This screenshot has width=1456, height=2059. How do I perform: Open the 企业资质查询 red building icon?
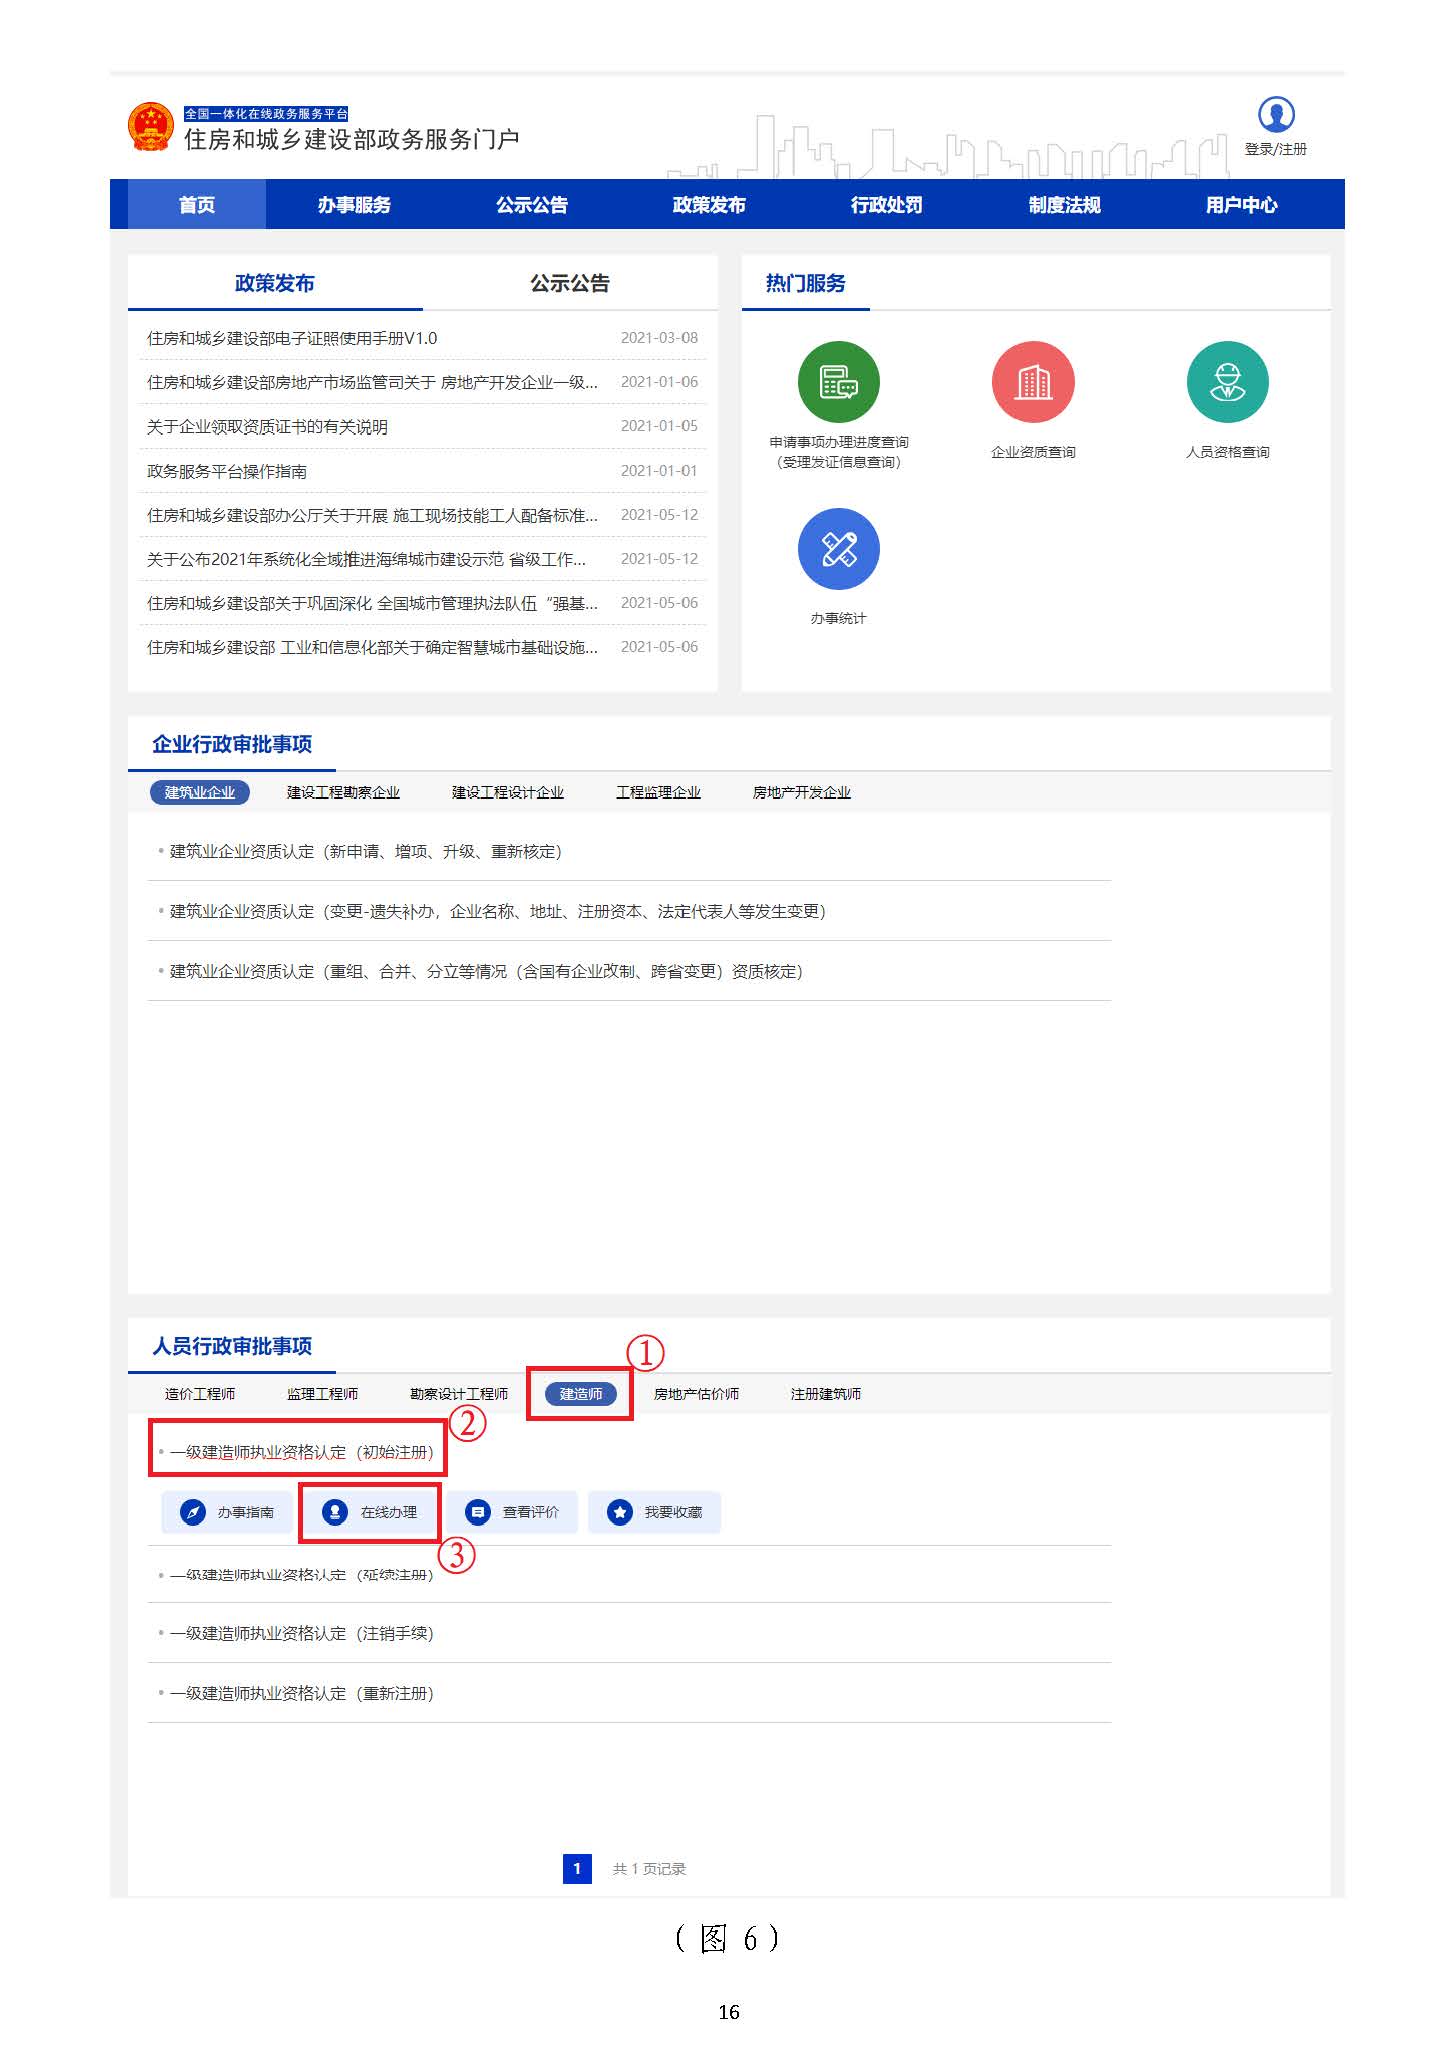(1032, 383)
